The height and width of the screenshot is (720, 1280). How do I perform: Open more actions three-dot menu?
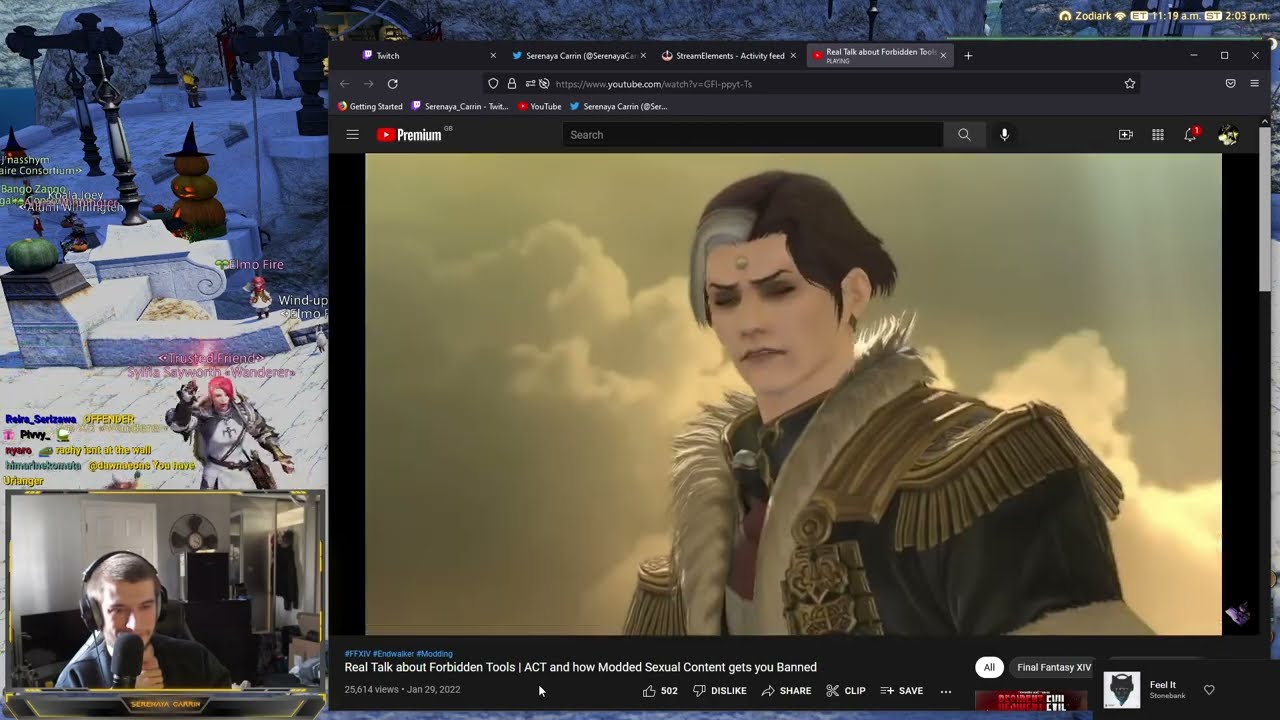coord(946,691)
